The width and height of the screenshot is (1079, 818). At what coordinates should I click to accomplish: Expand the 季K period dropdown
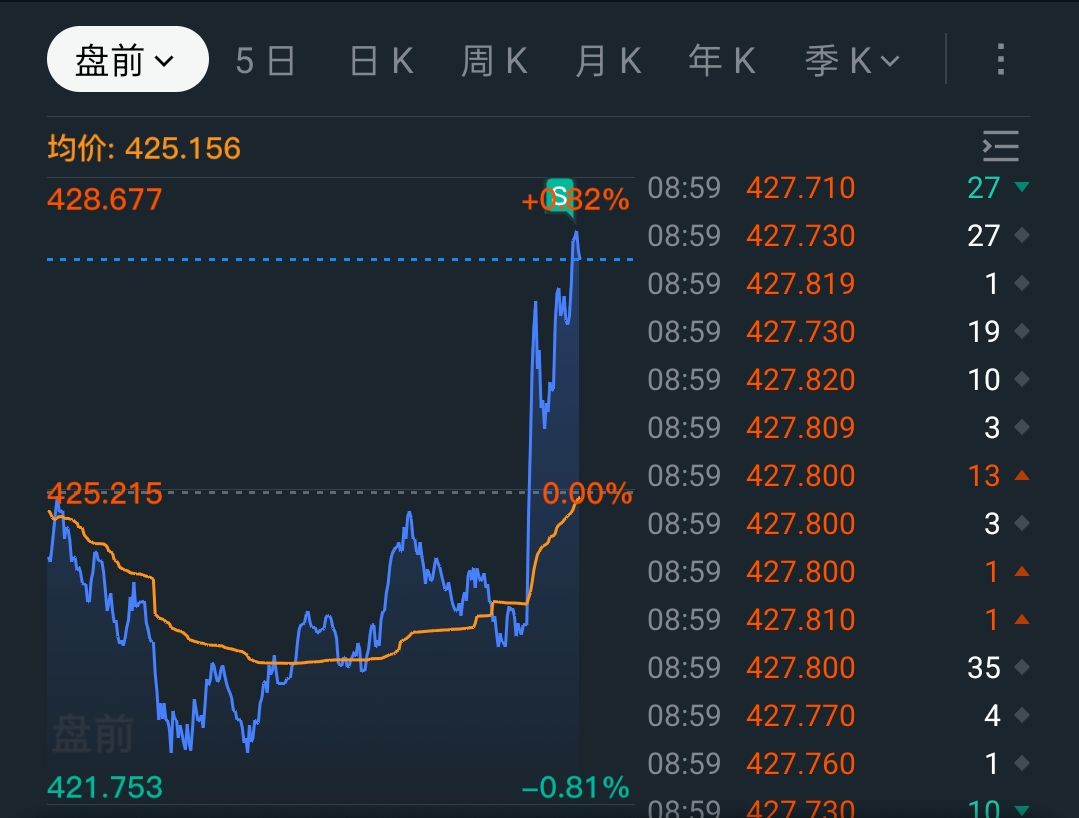pos(852,61)
